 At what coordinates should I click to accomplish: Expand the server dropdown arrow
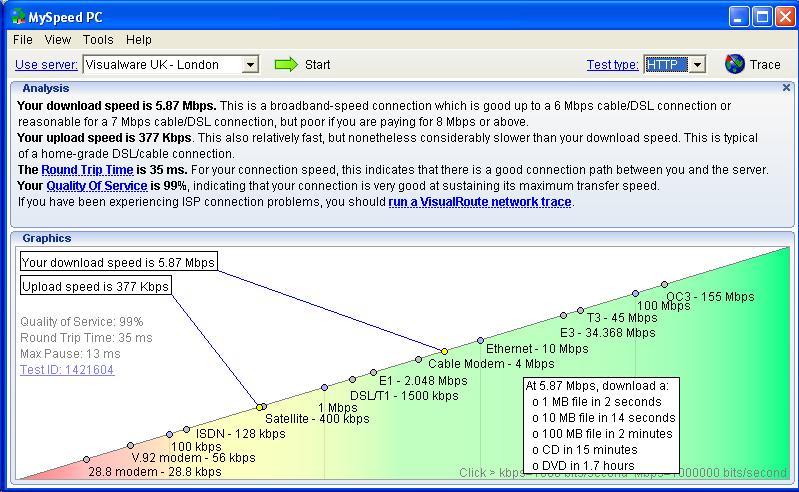pos(250,65)
